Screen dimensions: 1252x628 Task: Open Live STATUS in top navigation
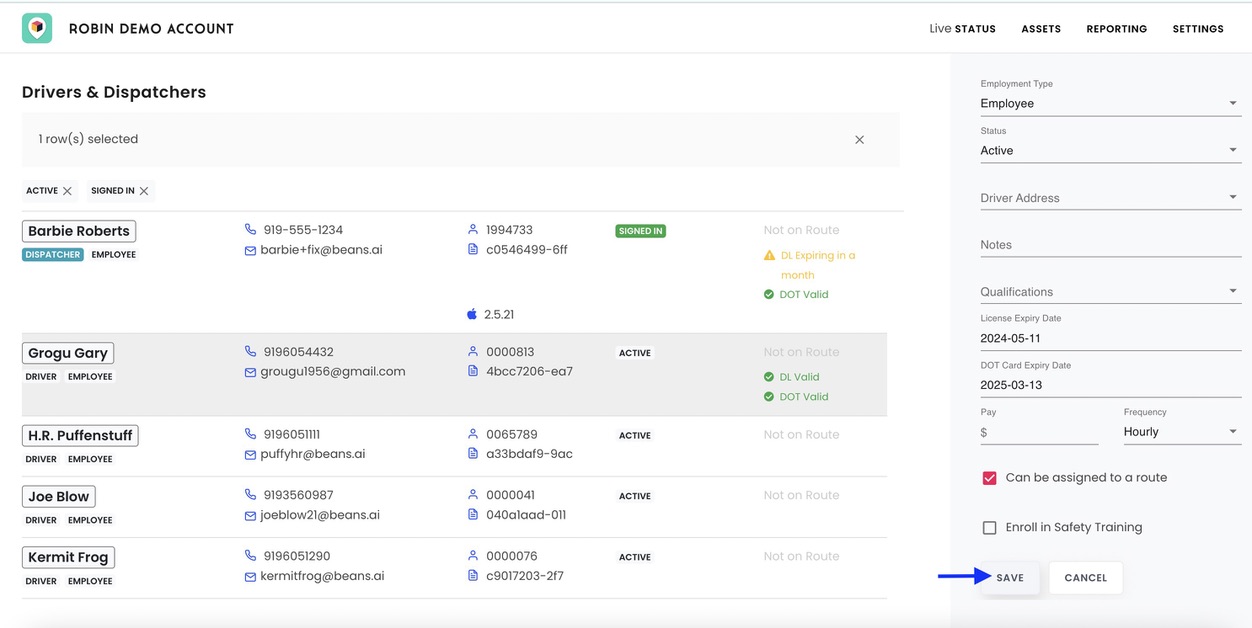962,29
